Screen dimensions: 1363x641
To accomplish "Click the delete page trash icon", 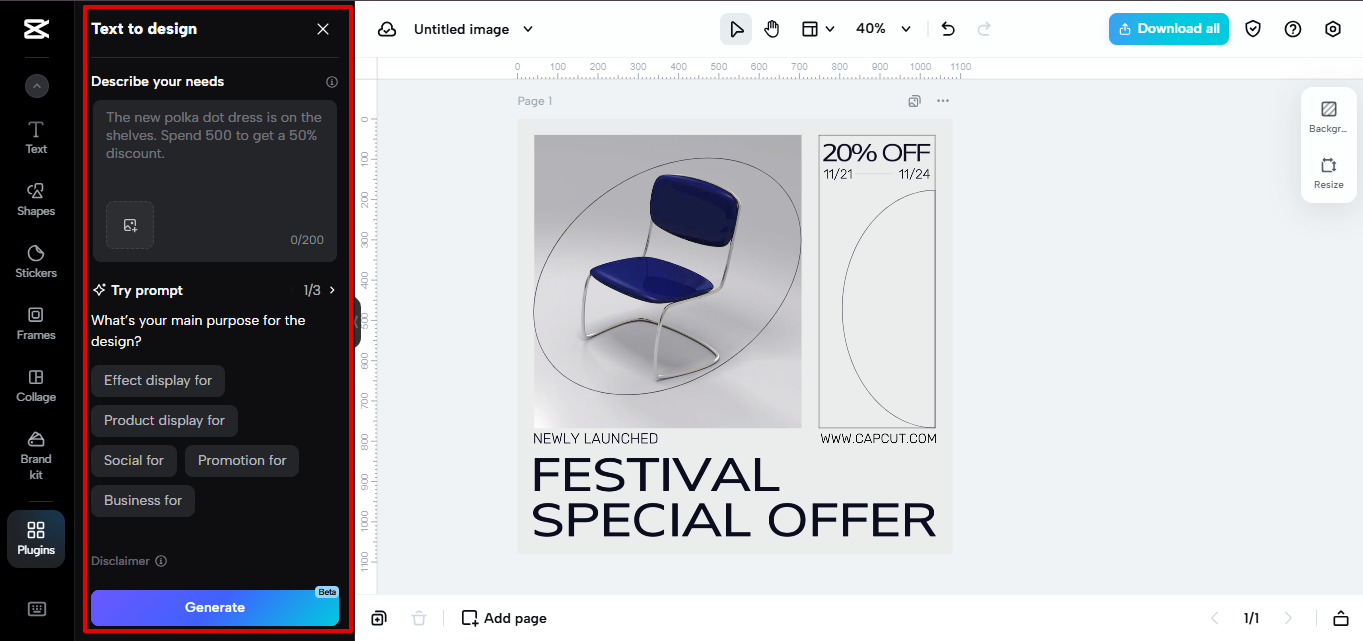I will pyautogui.click(x=419, y=618).
